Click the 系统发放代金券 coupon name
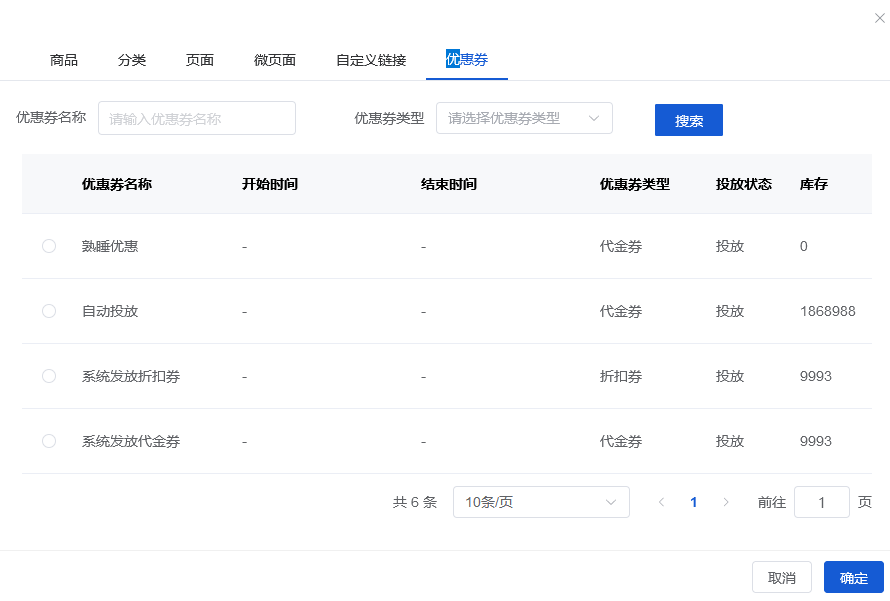The image size is (890, 601). click(131, 441)
